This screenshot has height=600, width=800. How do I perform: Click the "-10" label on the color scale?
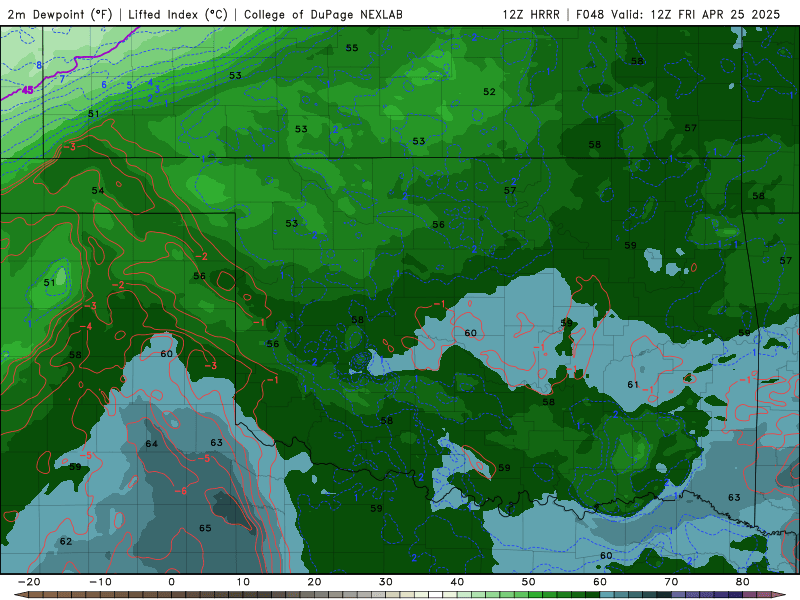tap(100, 582)
